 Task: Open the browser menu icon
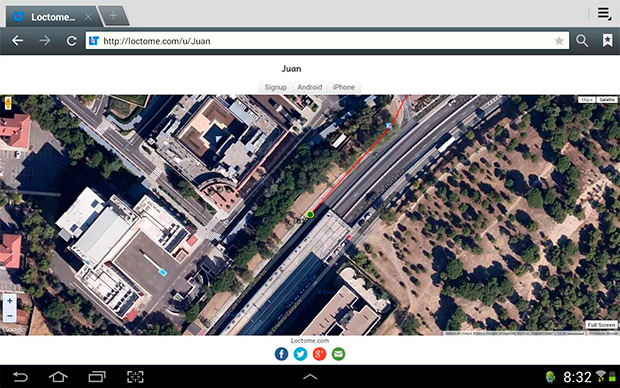coord(604,13)
